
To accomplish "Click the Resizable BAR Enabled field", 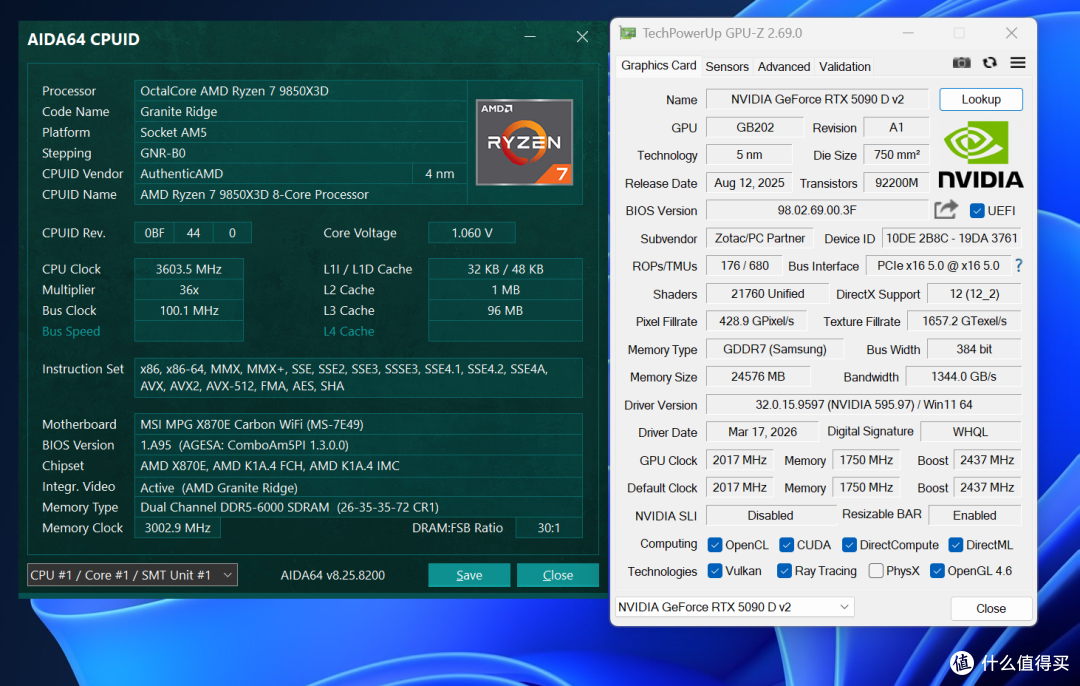I will click(x=975, y=515).
